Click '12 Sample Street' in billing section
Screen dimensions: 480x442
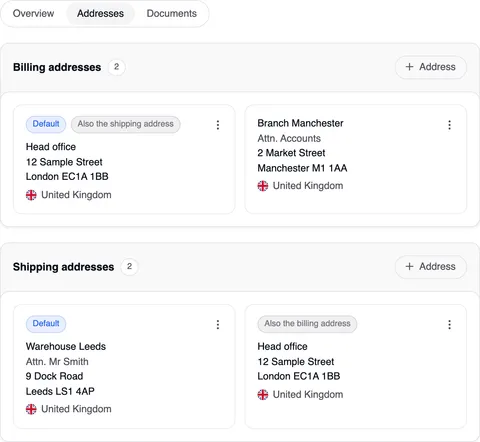click(64, 162)
